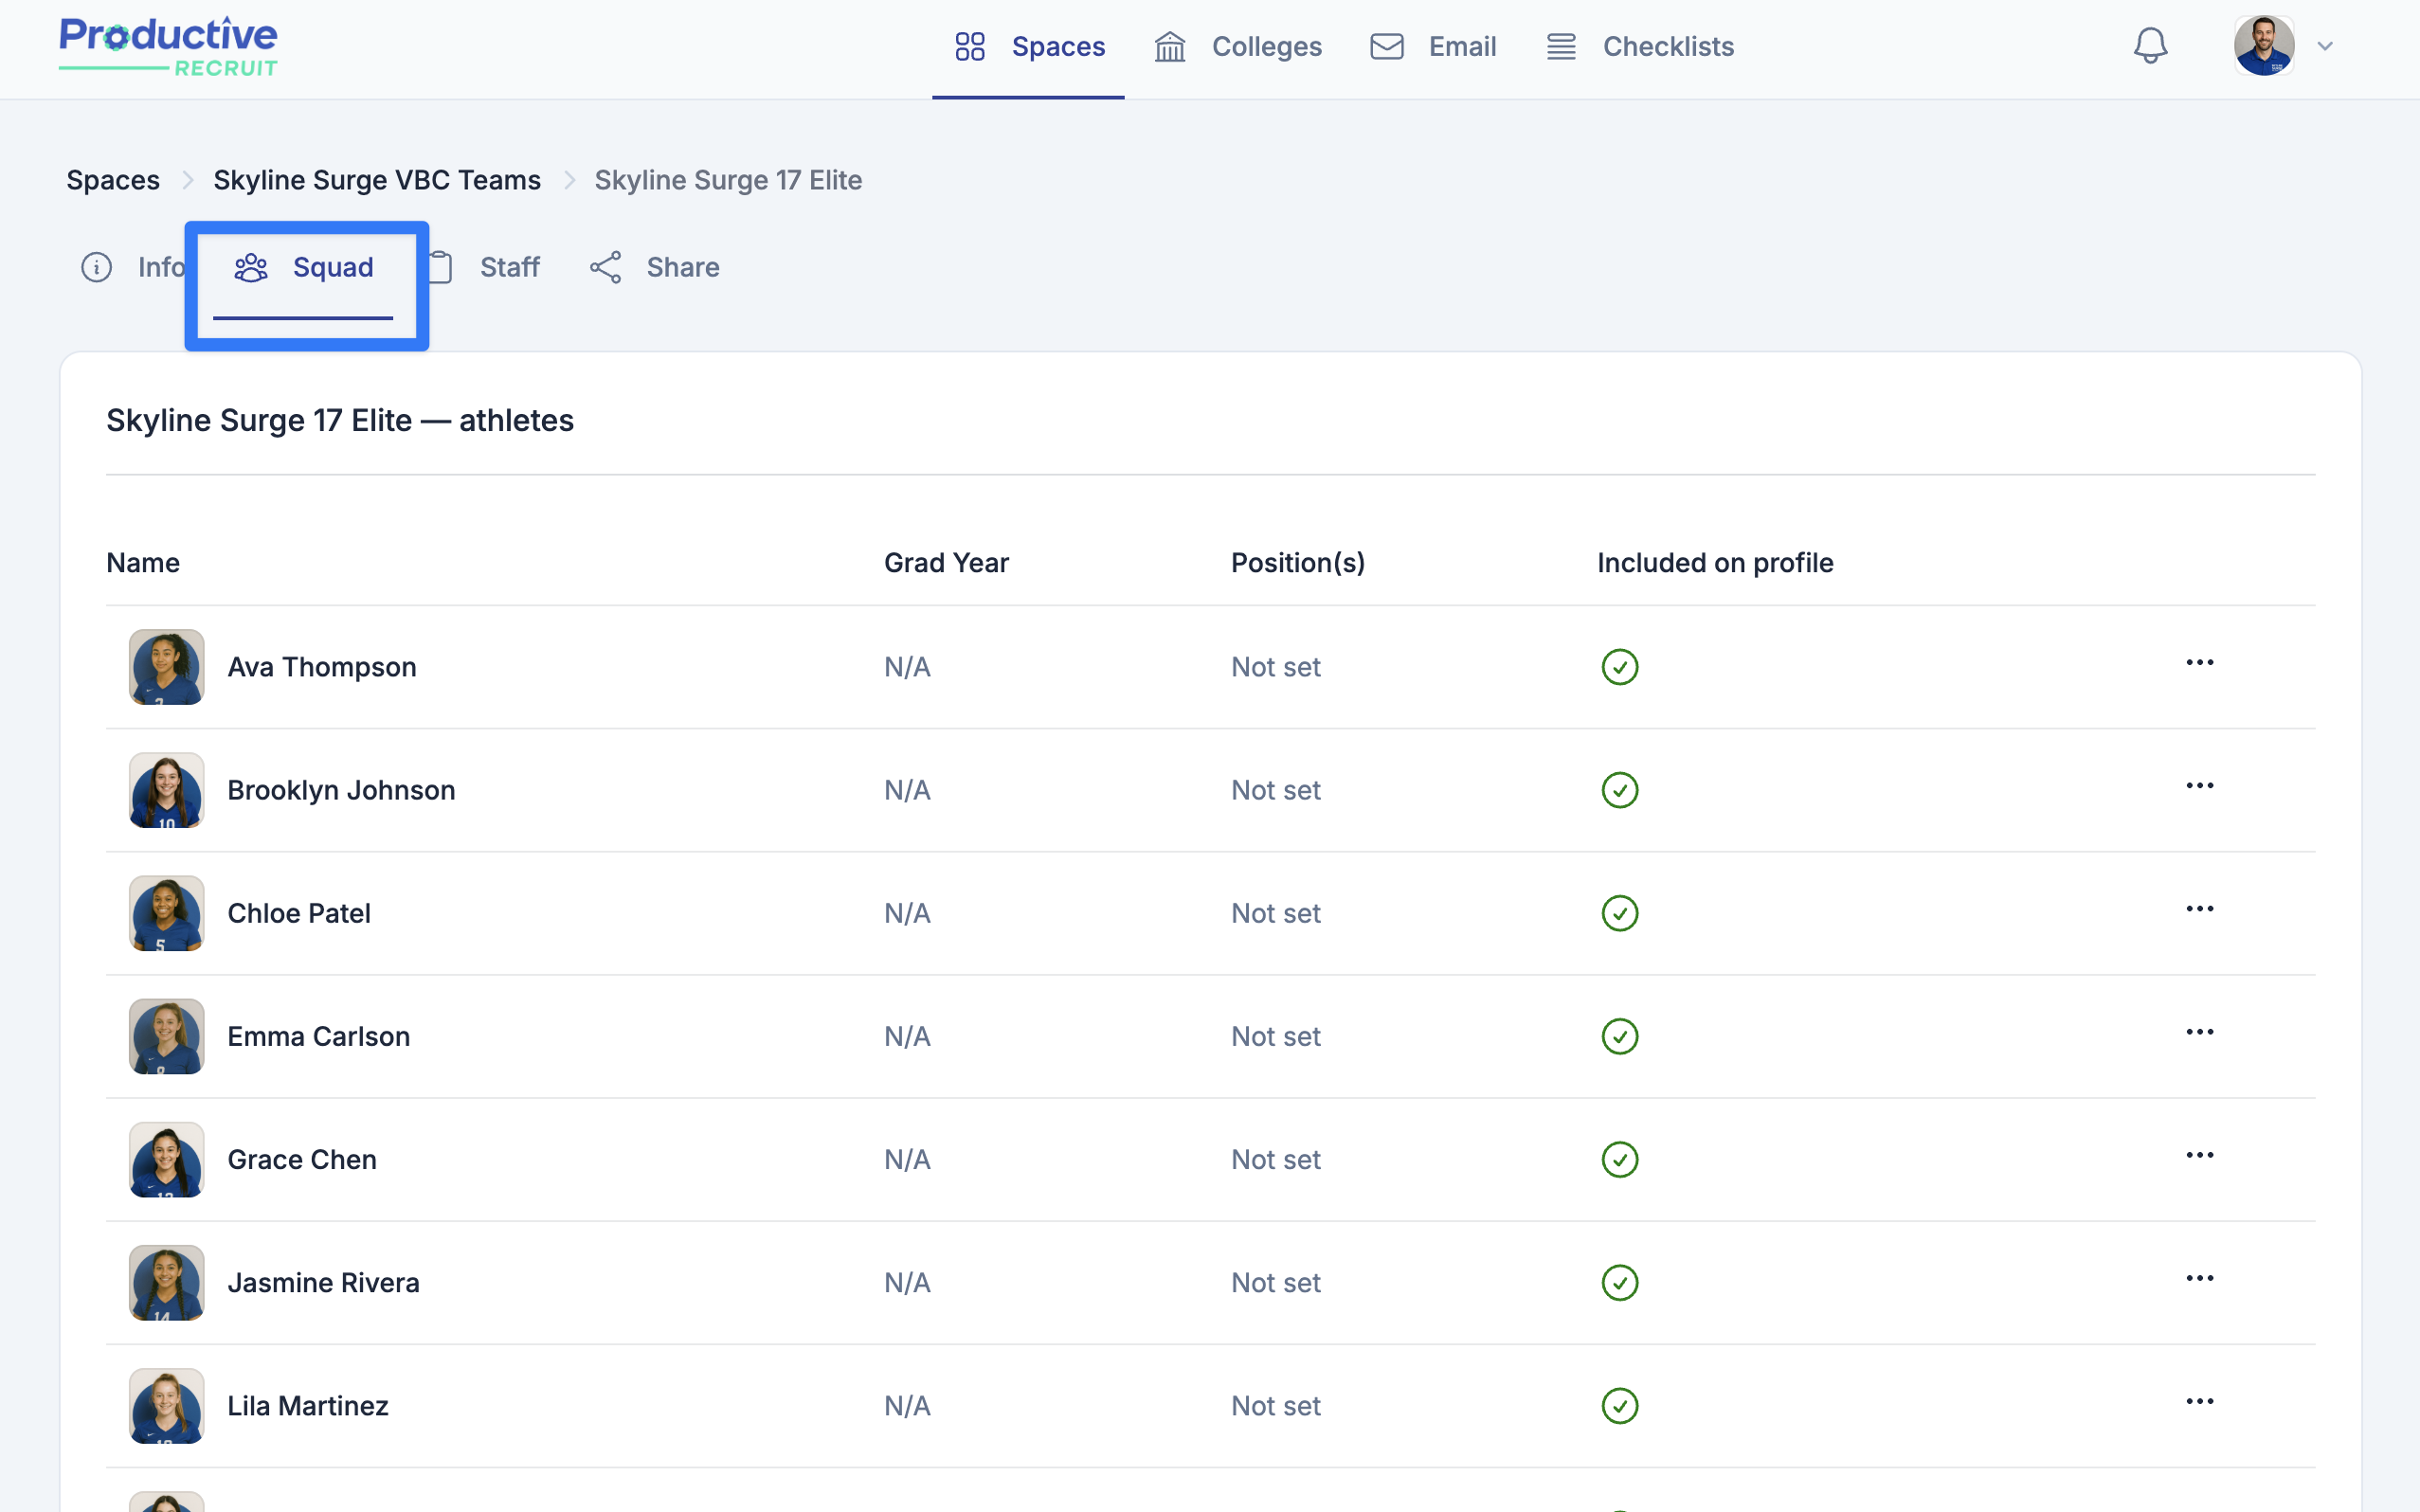This screenshot has width=2420, height=1512.
Task: Click Ava Thompson's photo thumbnail
Action: click(167, 667)
